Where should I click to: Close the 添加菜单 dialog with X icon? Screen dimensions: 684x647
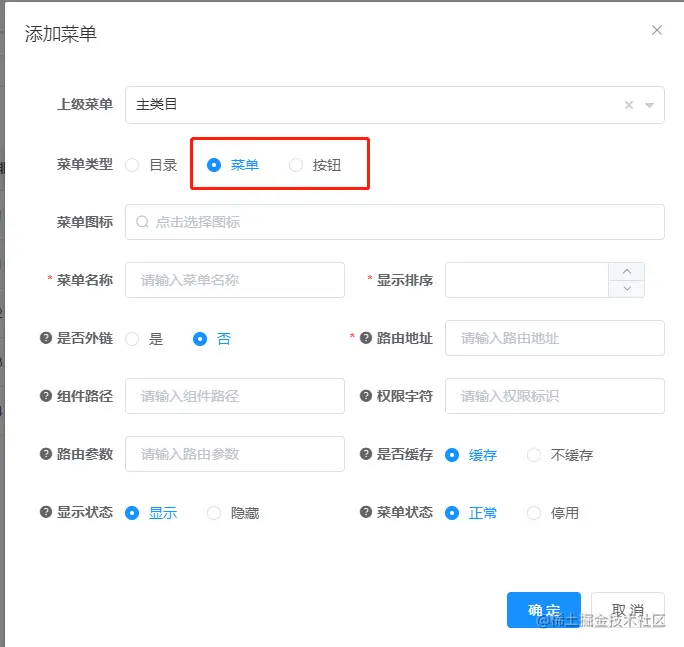click(657, 30)
